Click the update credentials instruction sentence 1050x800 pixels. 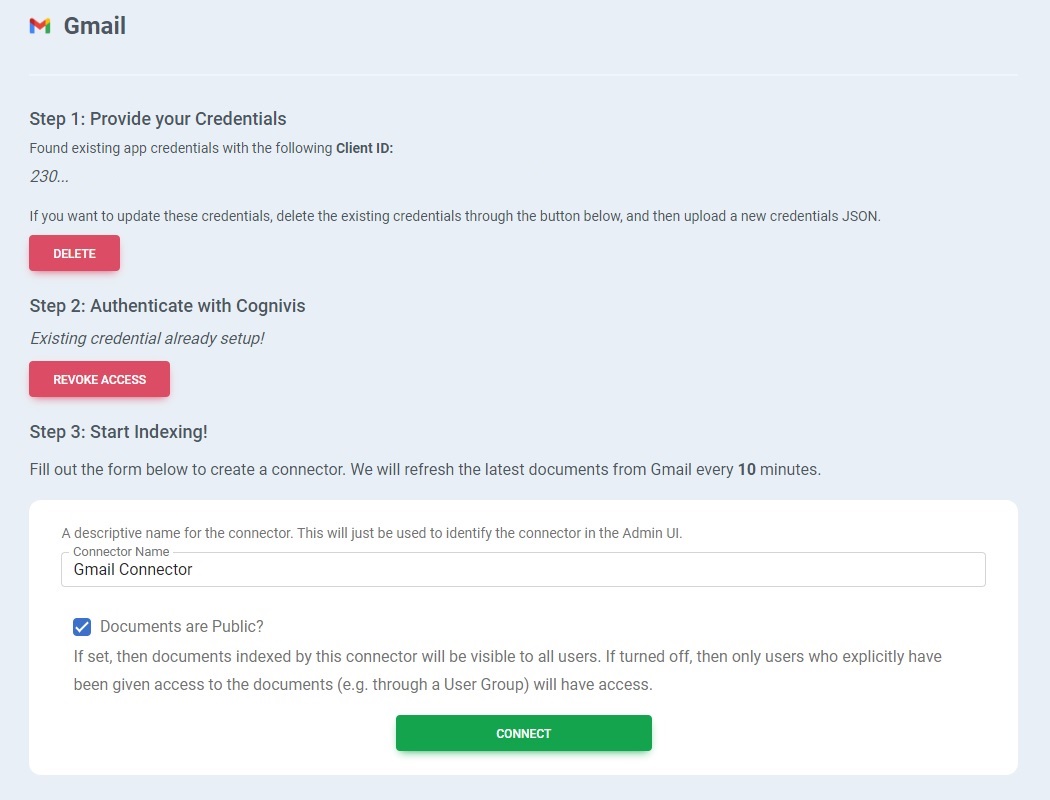pos(455,216)
